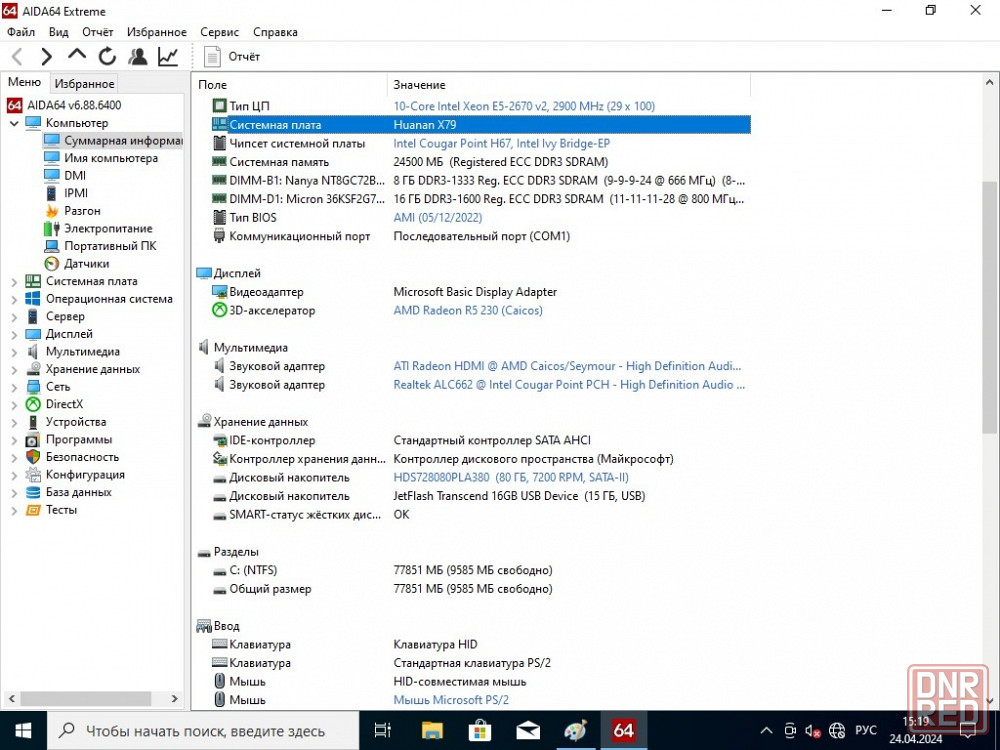Open the AMD Radeon R5 230 (Caicos) link
1000x750 pixels.
[x=467, y=311]
